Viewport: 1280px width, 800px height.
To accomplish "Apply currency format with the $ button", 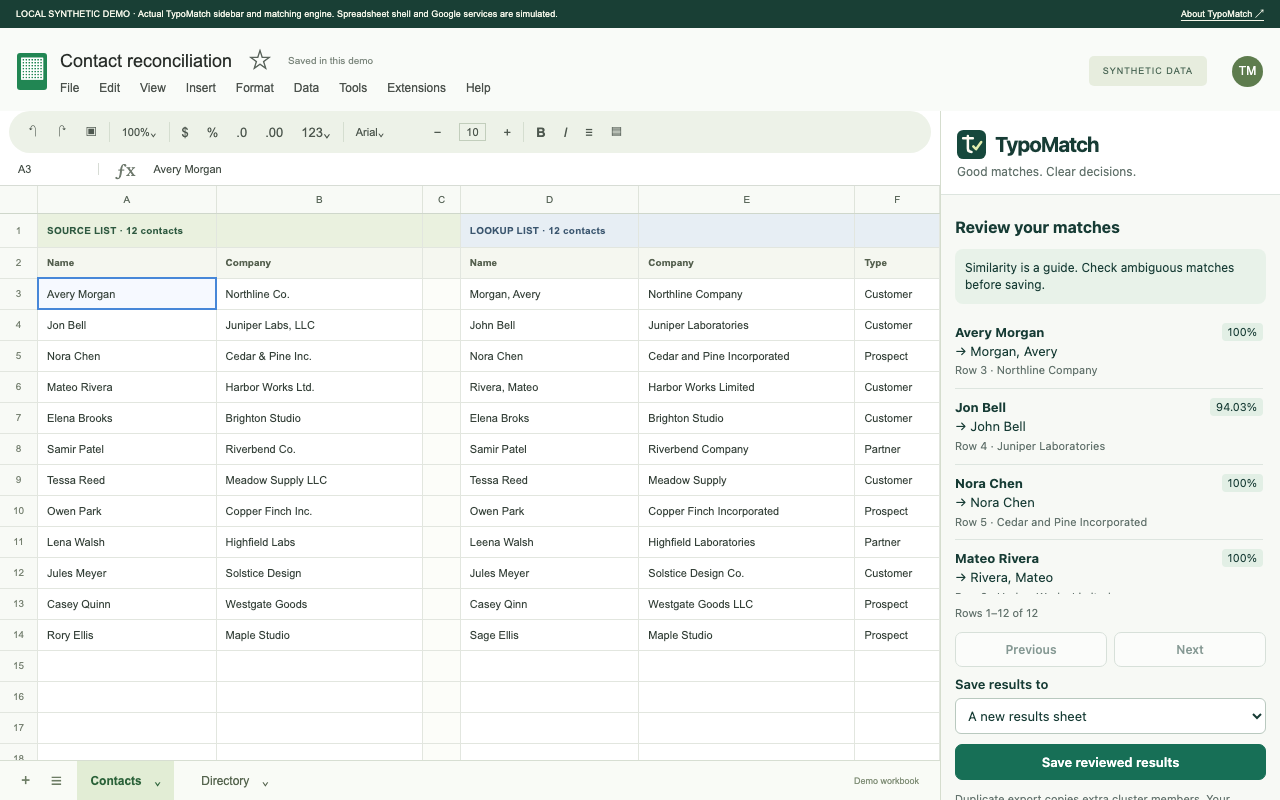I will 185,132.
